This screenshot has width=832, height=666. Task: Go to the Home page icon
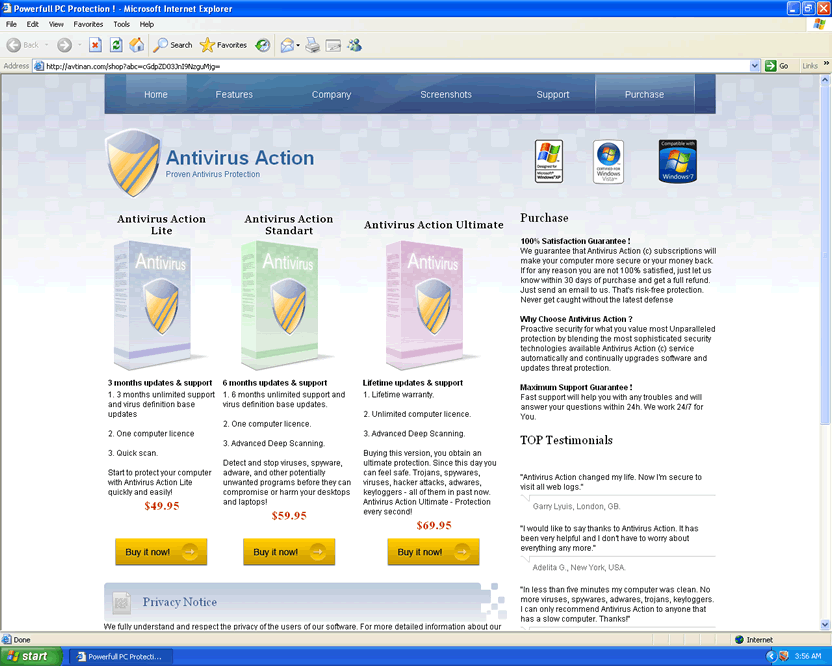(x=136, y=45)
